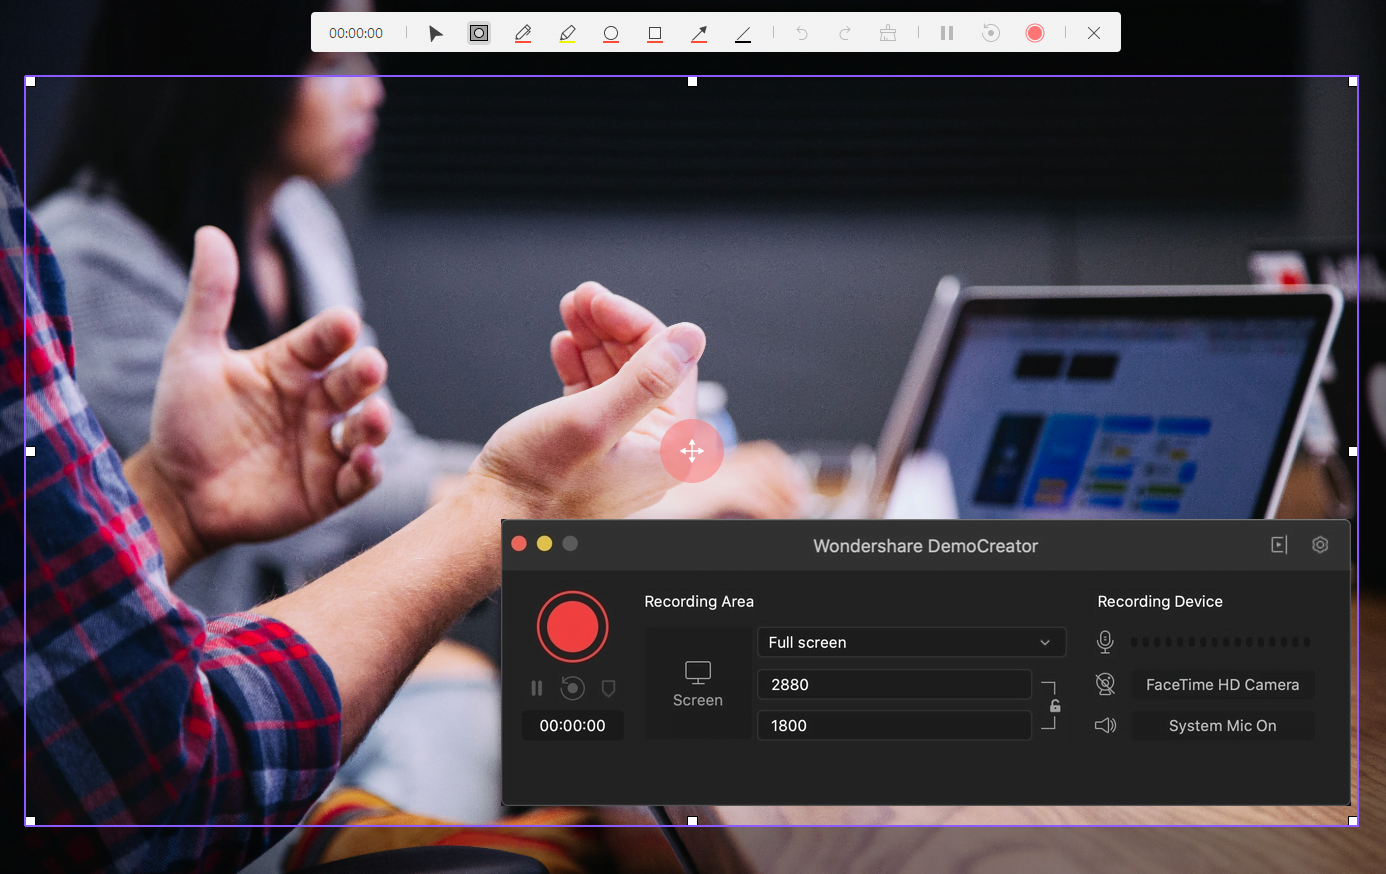Open the Full screen dropdown

[x=911, y=642]
